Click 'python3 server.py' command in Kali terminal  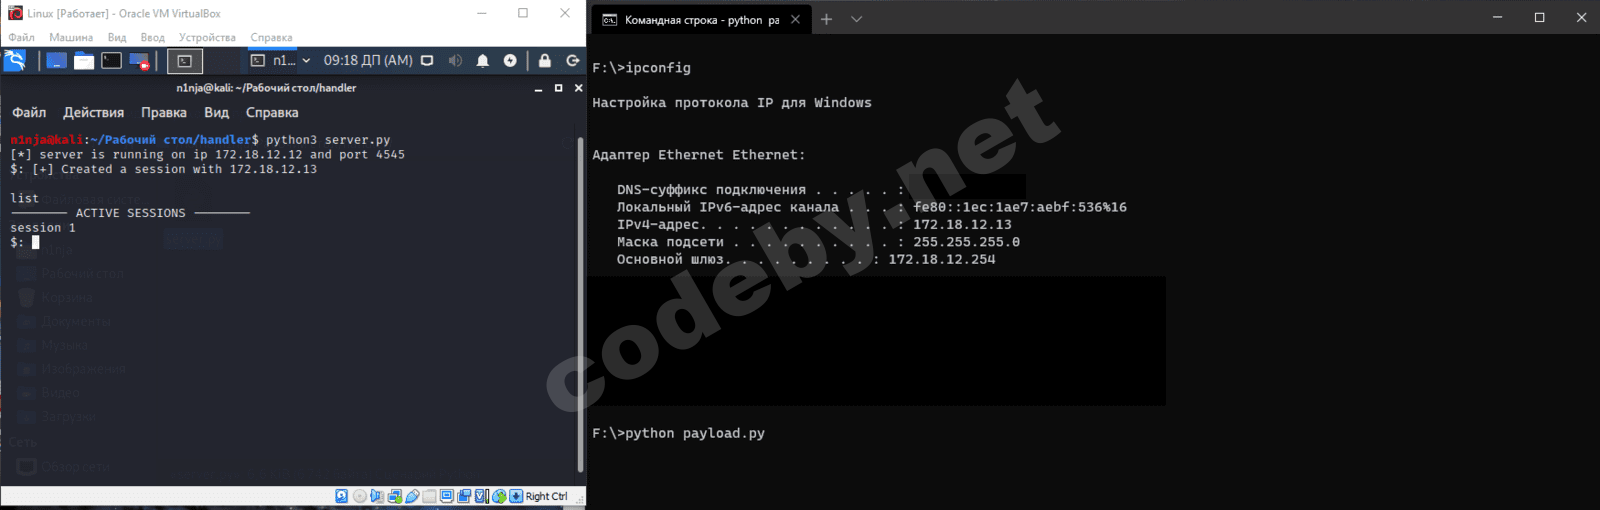click(328, 140)
